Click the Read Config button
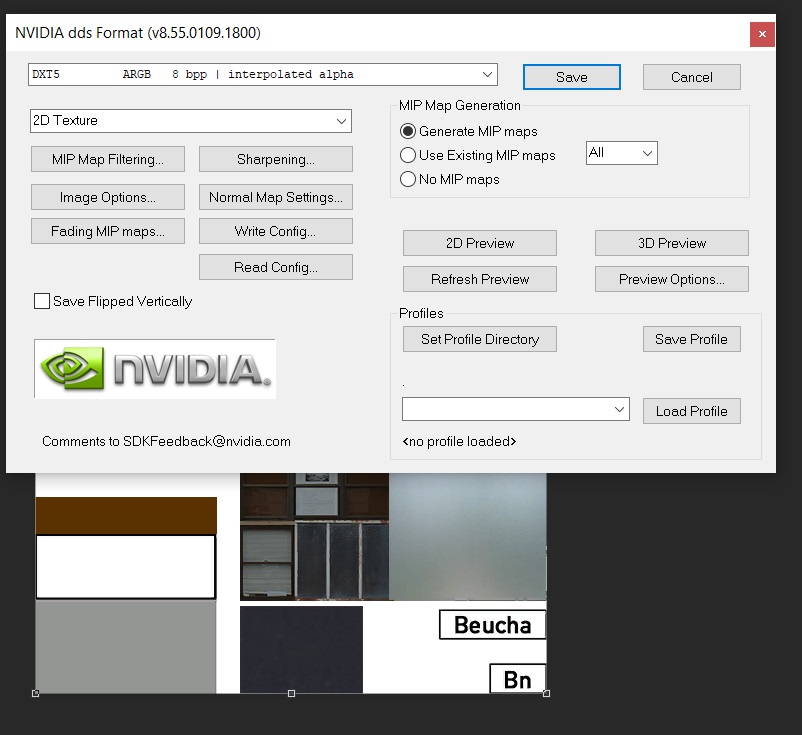This screenshot has height=735, width=802. pos(276,267)
